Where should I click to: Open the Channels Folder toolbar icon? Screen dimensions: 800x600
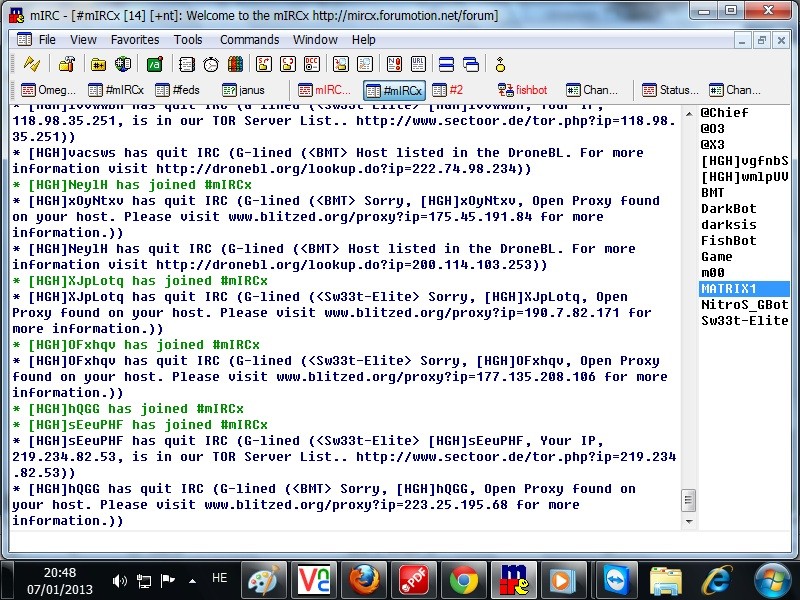98,64
